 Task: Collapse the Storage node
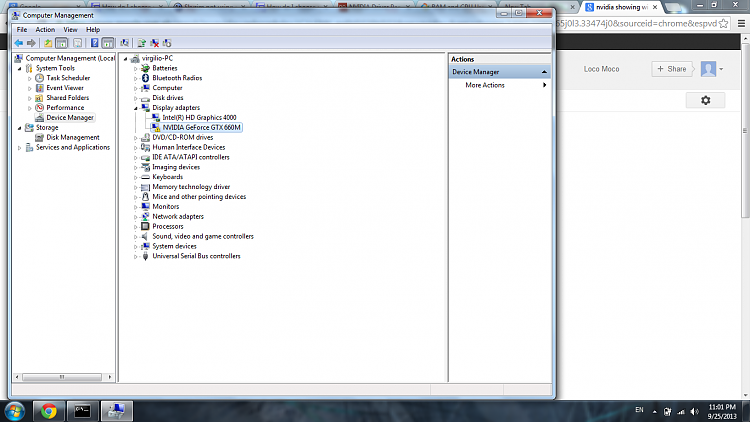click(20, 128)
